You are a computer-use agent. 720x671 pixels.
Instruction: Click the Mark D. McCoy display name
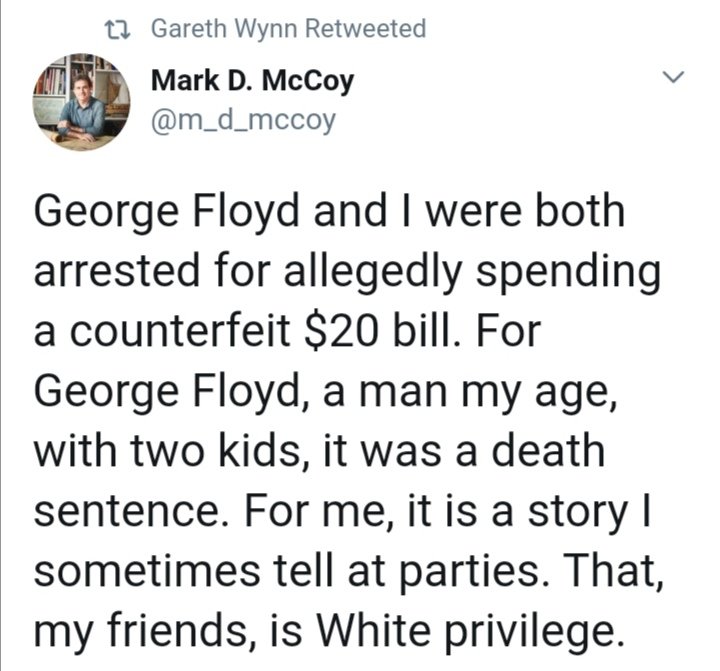click(251, 81)
